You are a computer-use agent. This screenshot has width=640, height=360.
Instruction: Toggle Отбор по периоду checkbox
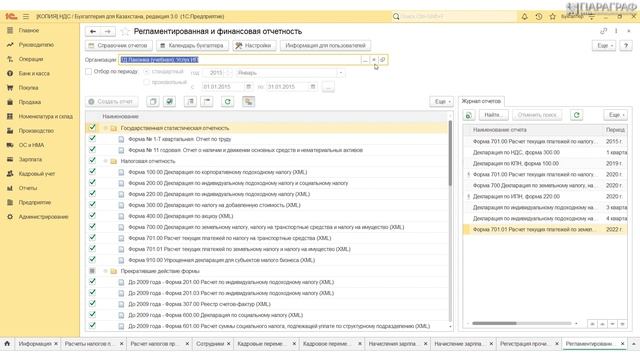pyautogui.click(x=89, y=71)
